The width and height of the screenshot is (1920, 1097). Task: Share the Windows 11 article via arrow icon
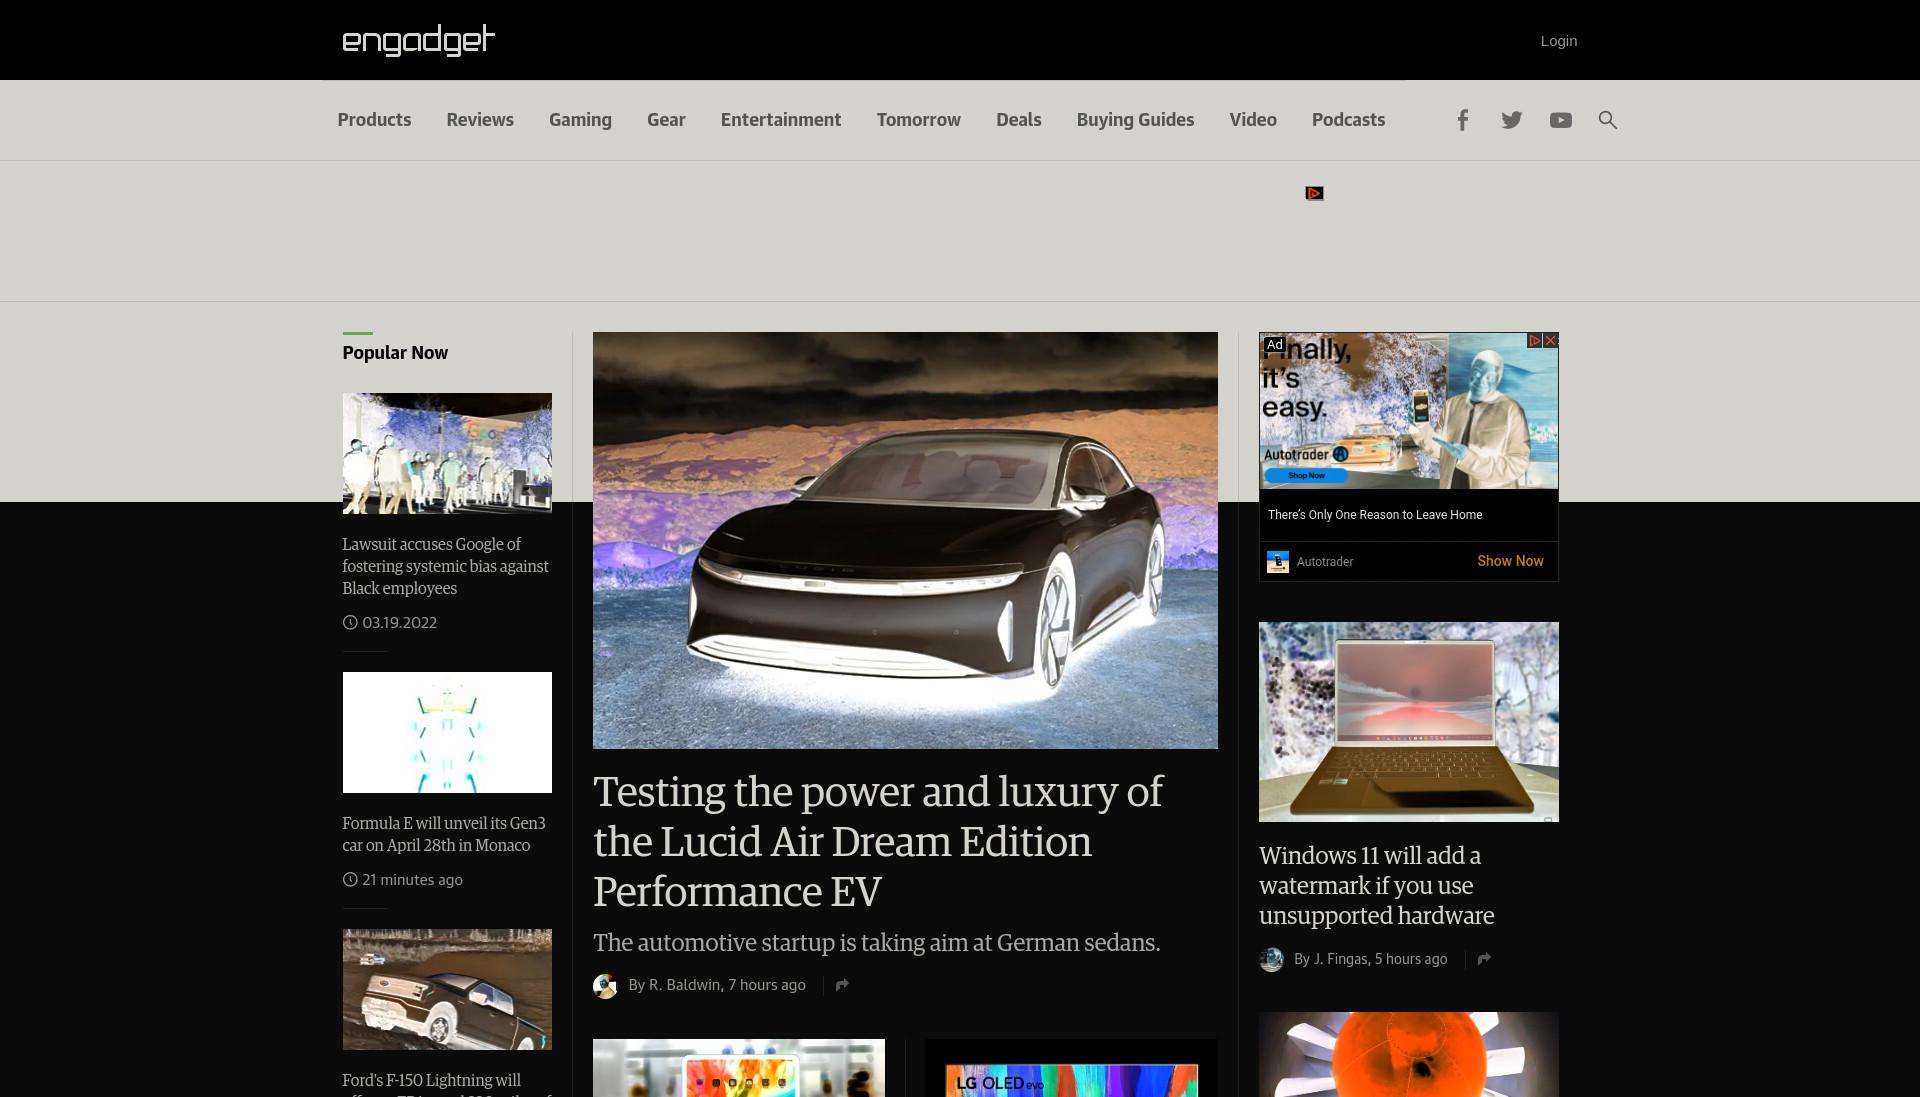coord(1484,959)
